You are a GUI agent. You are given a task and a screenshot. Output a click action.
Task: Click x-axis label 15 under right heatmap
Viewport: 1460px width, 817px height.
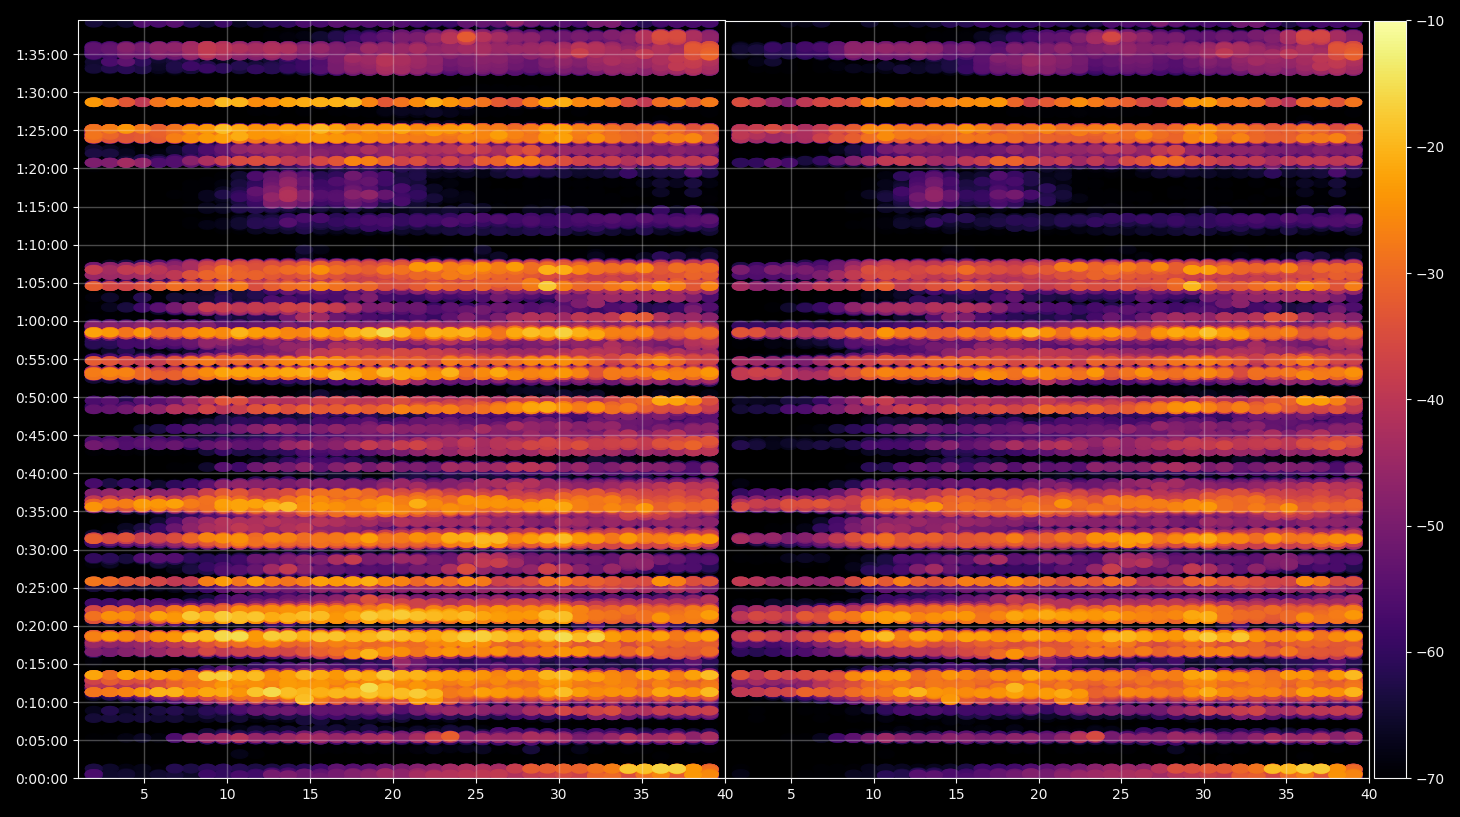956,795
